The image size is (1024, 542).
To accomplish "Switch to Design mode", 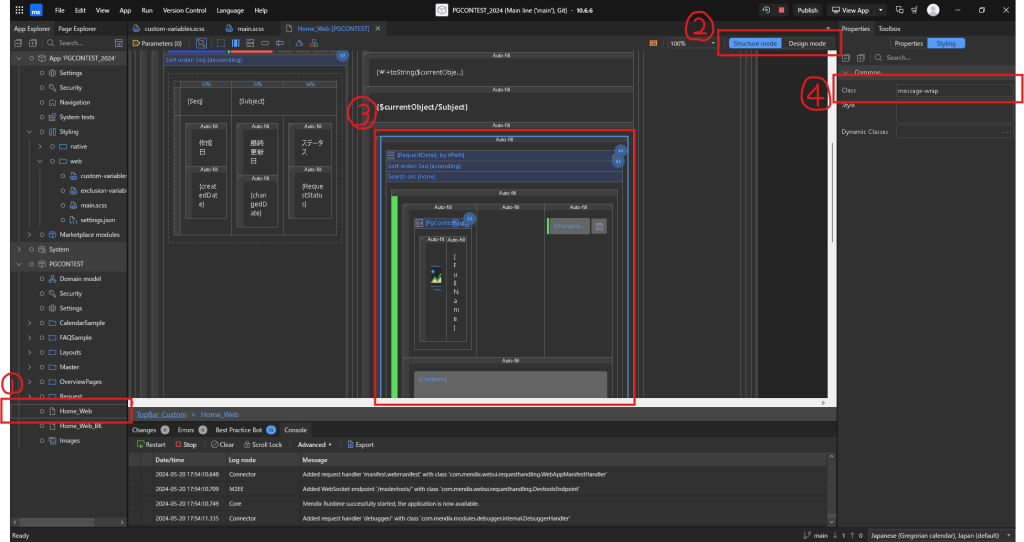I will pyautogui.click(x=807, y=44).
